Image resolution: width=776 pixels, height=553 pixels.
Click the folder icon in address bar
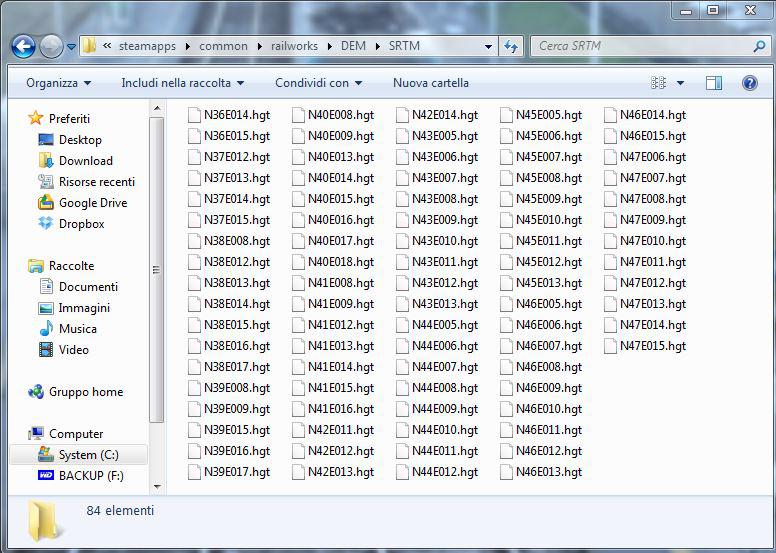point(89,46)
